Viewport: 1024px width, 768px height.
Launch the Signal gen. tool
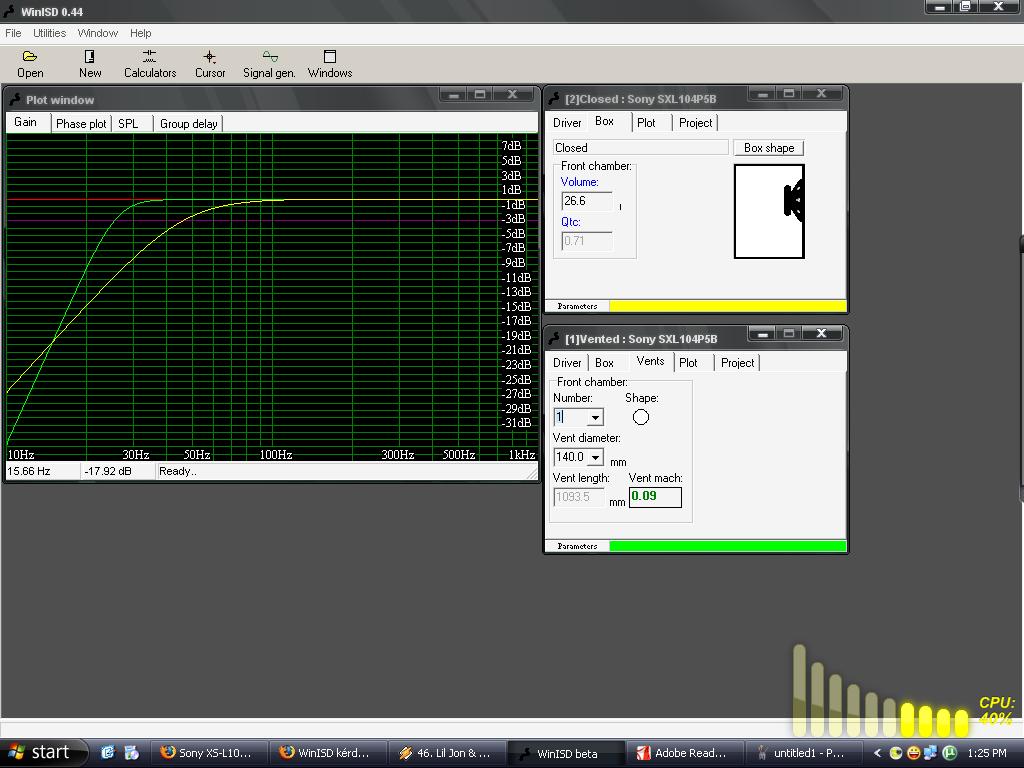pyautogui.click(x=269, y=58)
